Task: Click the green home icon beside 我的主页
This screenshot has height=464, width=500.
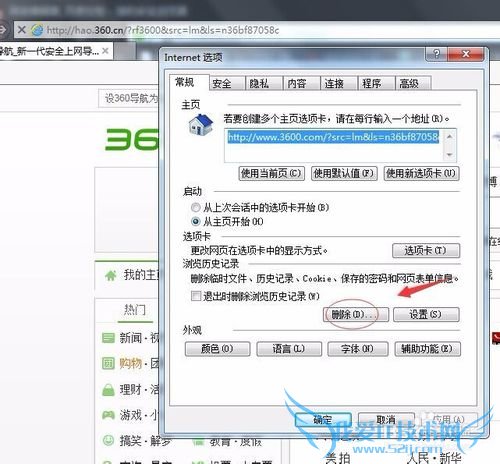Action: (111, 276)
